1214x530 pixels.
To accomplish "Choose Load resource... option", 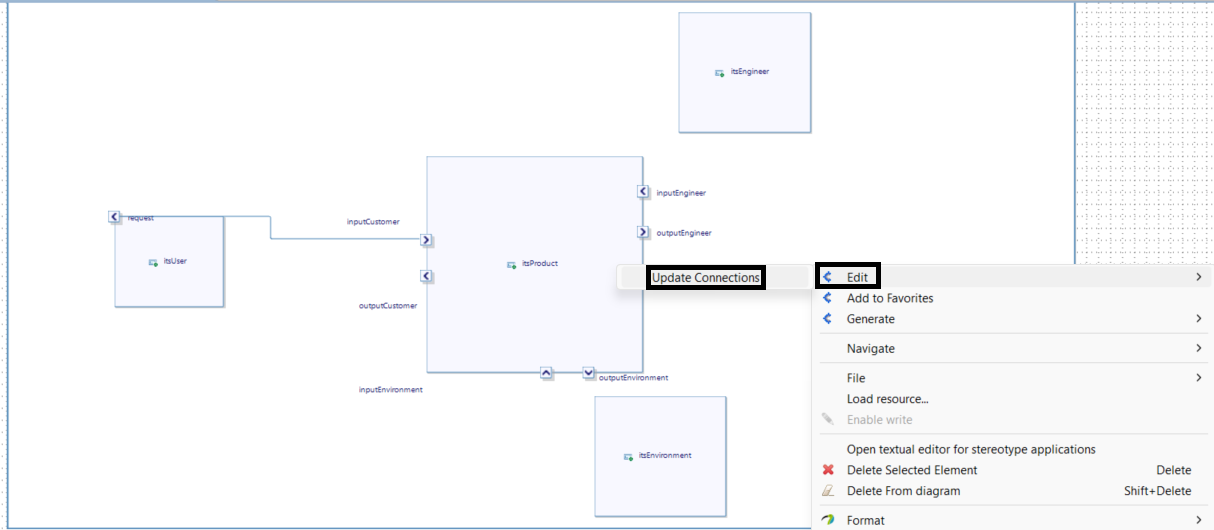I will click(x=1012, y=399).
